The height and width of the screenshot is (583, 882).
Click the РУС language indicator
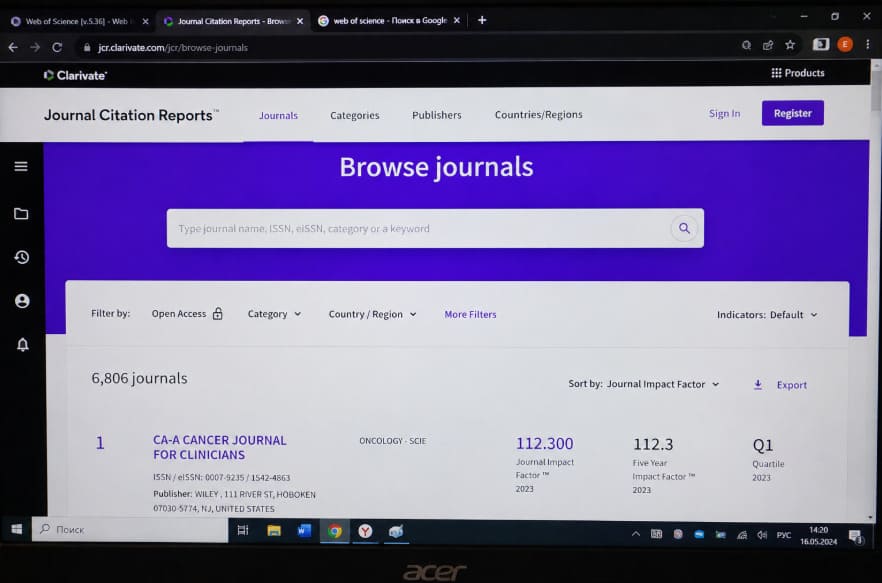coord(784,535)
